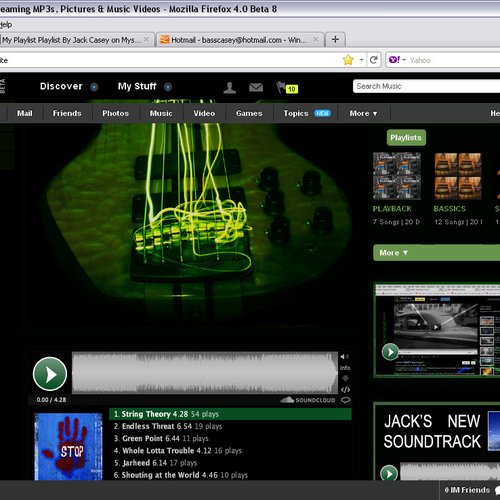500x500 pixels.
Task: Select track 2 Endless Threat
Action: pos(230,426)
